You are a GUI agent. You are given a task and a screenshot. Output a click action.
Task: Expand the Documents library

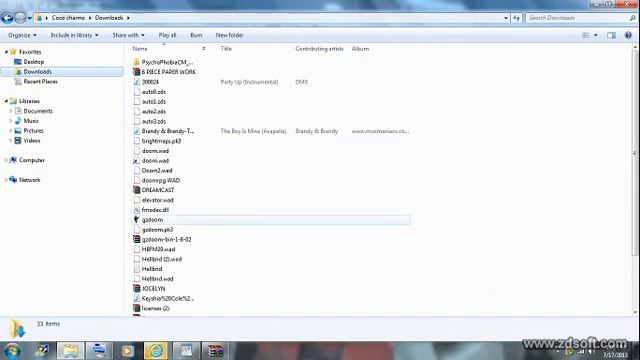(x=11, y=111)
